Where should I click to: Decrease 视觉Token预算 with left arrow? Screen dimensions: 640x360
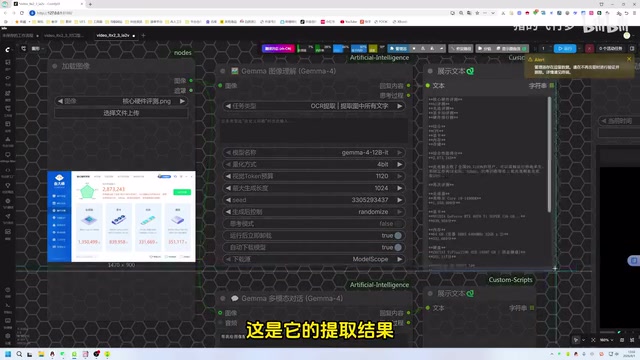(x=228, y=176)
